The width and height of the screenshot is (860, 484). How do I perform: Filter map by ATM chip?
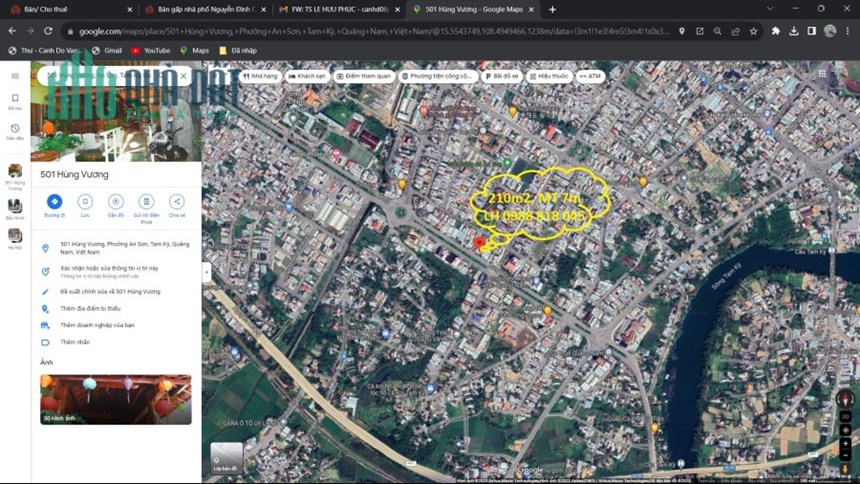[x=590, y=76]
